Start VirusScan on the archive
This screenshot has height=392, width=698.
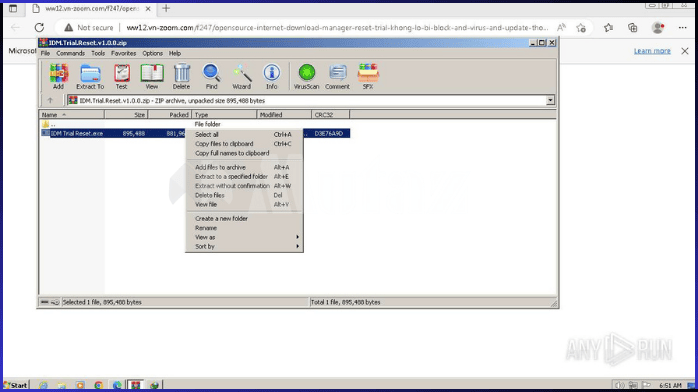click(x=306, y=77)
